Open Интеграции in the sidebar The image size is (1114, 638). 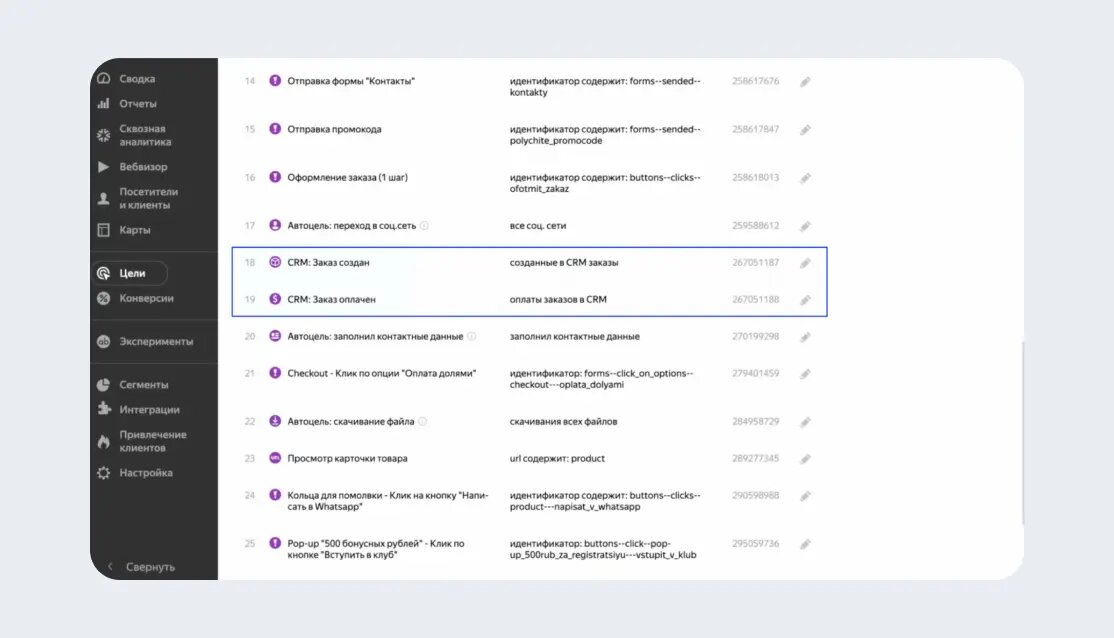[149, 410]
